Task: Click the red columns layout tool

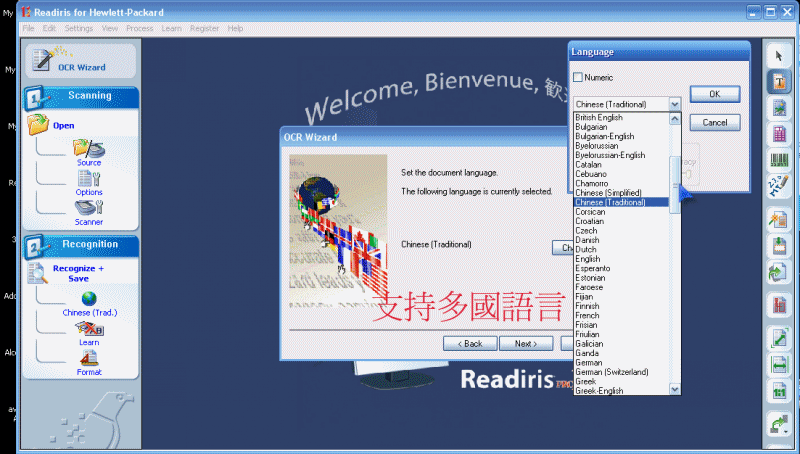Action: point(779,306)
